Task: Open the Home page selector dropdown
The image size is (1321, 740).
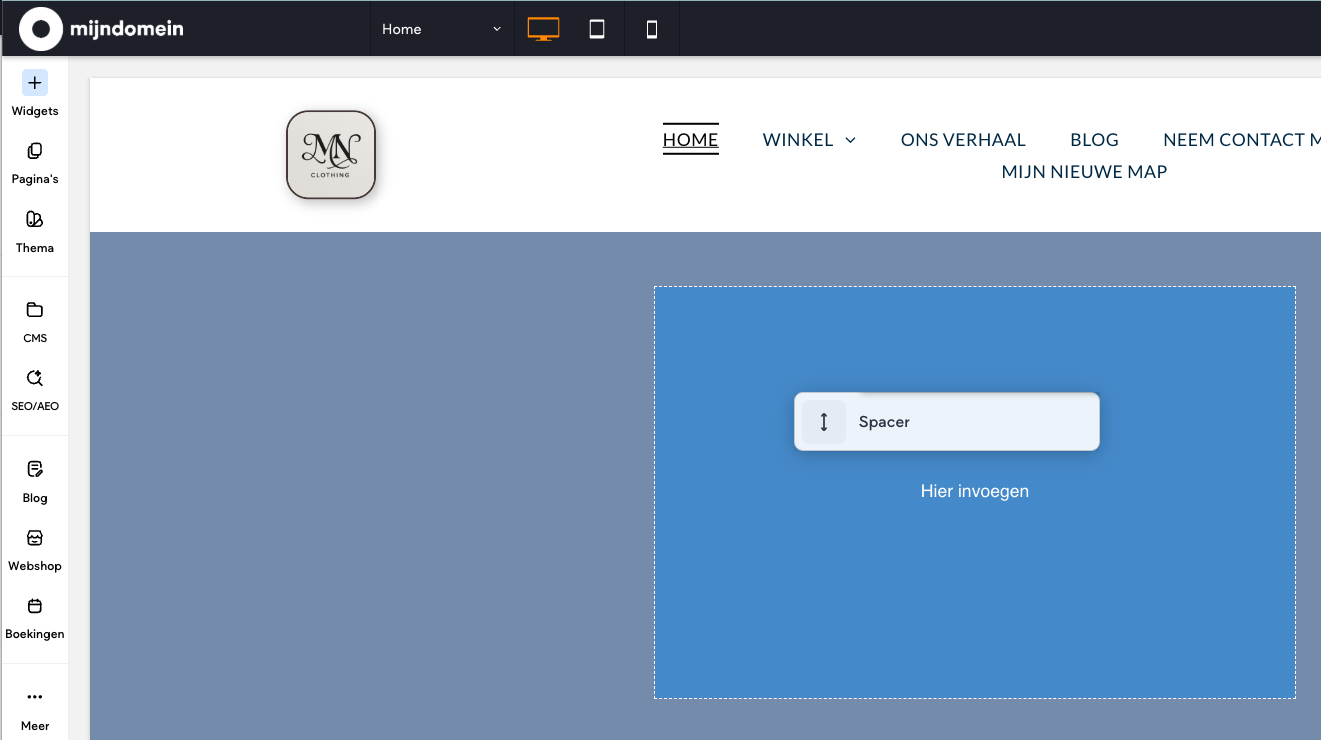Action: 441,29
